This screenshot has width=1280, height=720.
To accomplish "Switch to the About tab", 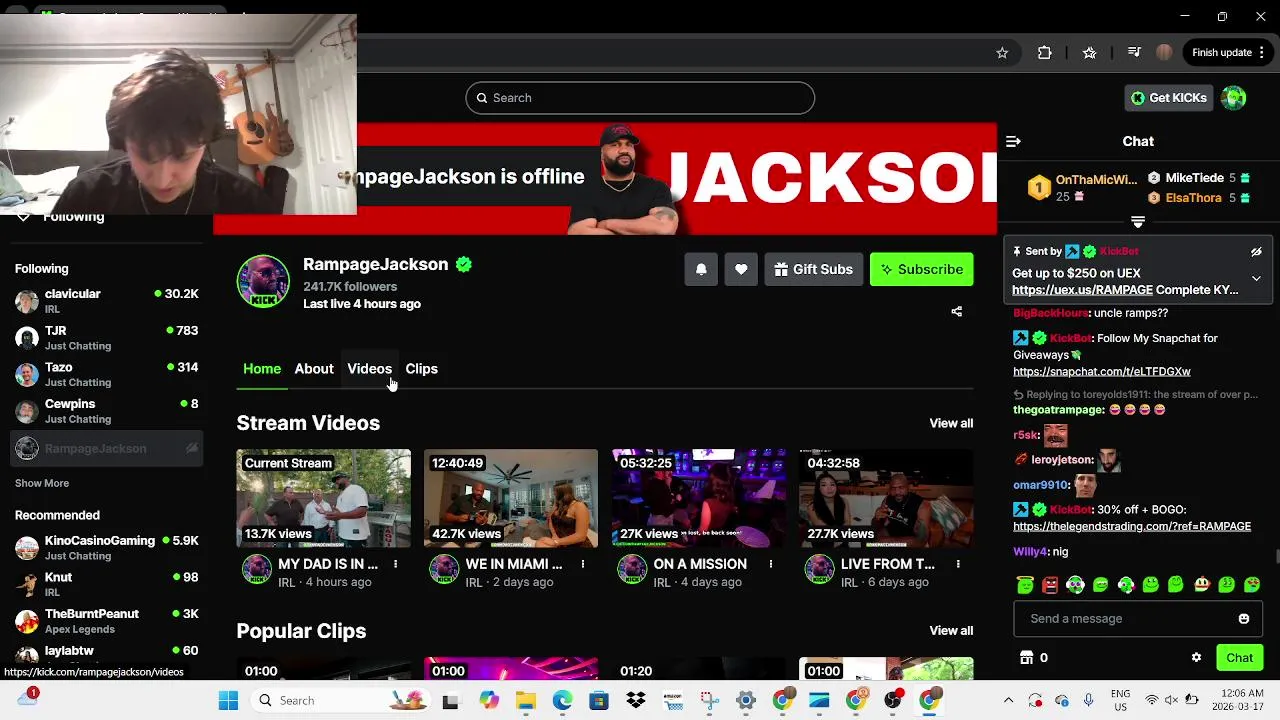I will 314,369.
